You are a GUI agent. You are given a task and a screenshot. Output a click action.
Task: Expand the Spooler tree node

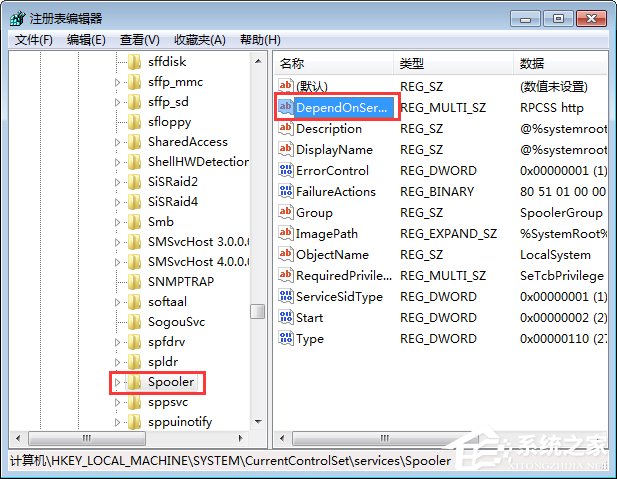(117, 382)
